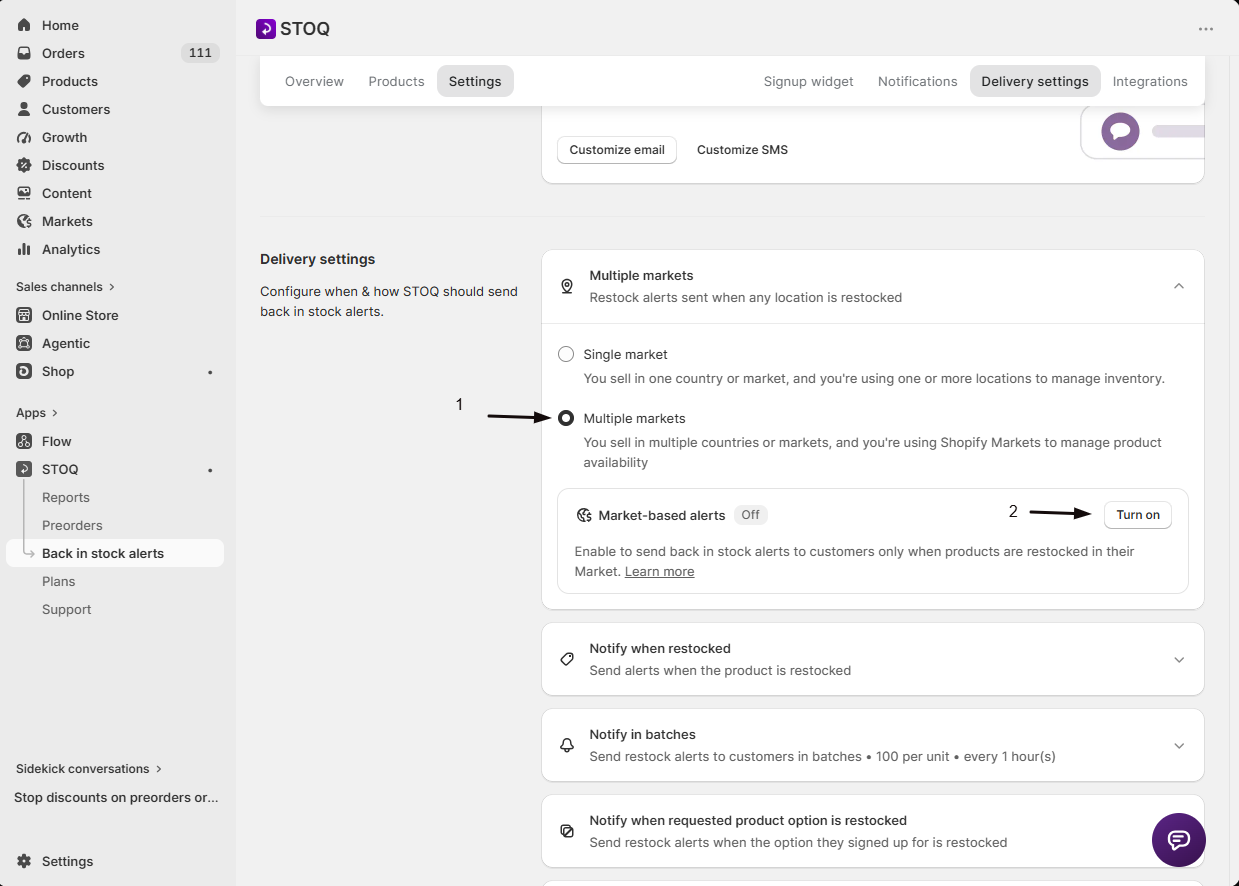The image size is (1239, 886).
Task: Click the Customers person icon
Action: pyautogui.click(x=24, y=109)
